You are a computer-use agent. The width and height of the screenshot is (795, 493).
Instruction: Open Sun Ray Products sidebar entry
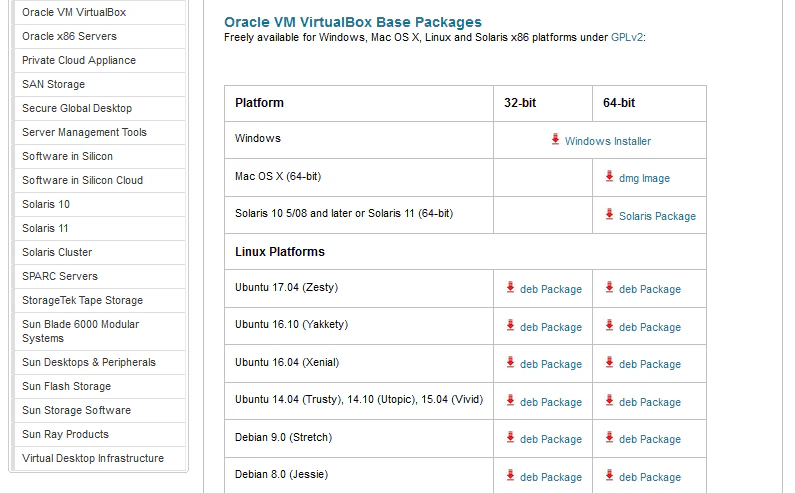(100, 435)
